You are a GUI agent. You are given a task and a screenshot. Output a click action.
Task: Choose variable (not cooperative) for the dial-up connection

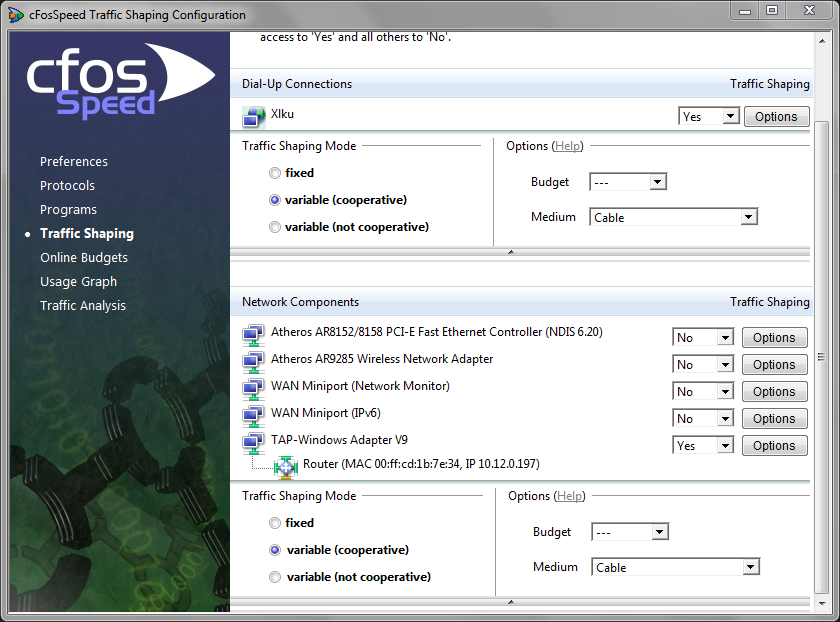[275, 226]
